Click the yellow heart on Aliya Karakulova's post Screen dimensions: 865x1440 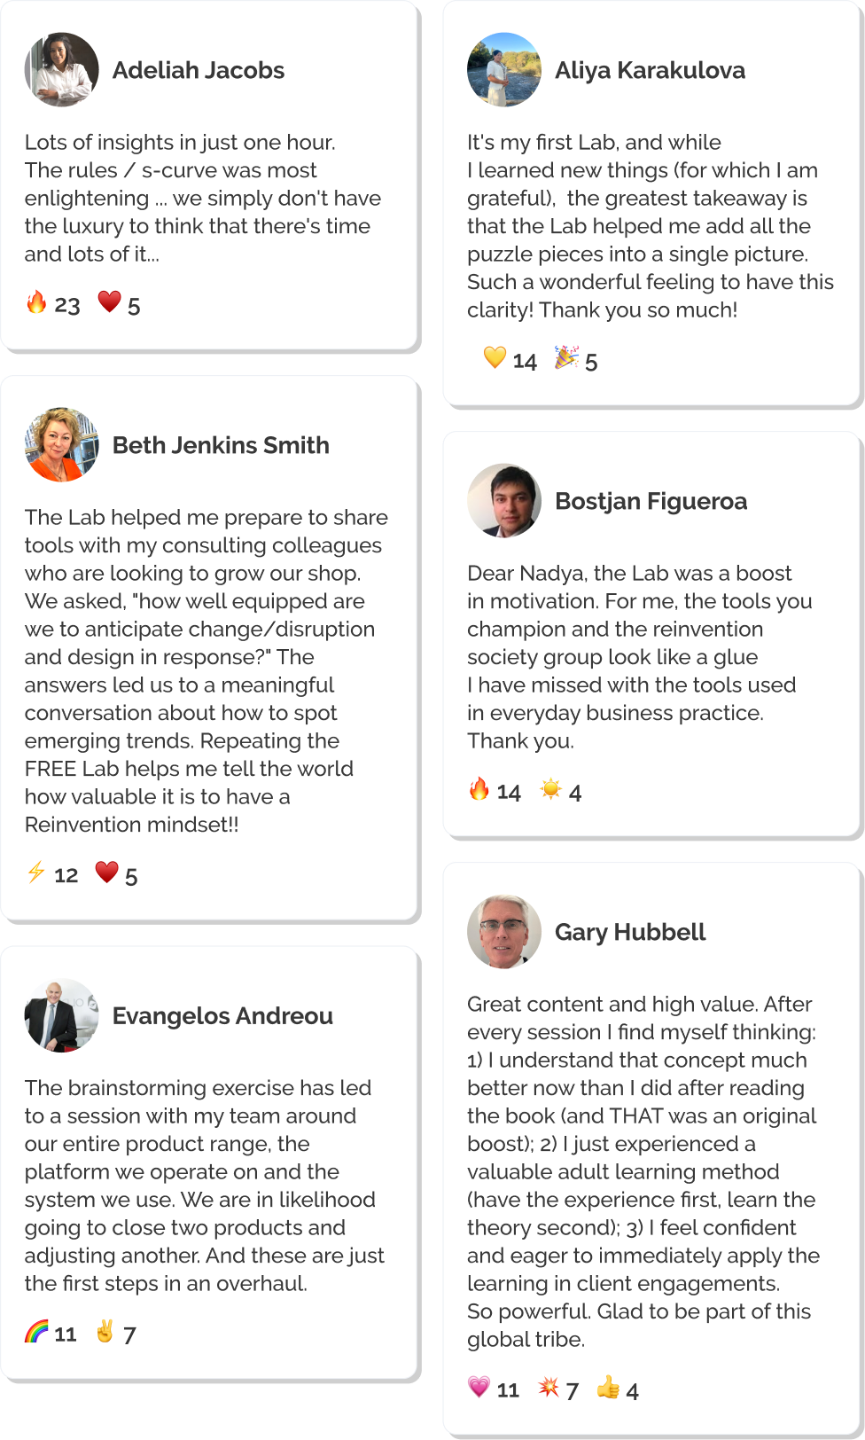tap(495, 357)
